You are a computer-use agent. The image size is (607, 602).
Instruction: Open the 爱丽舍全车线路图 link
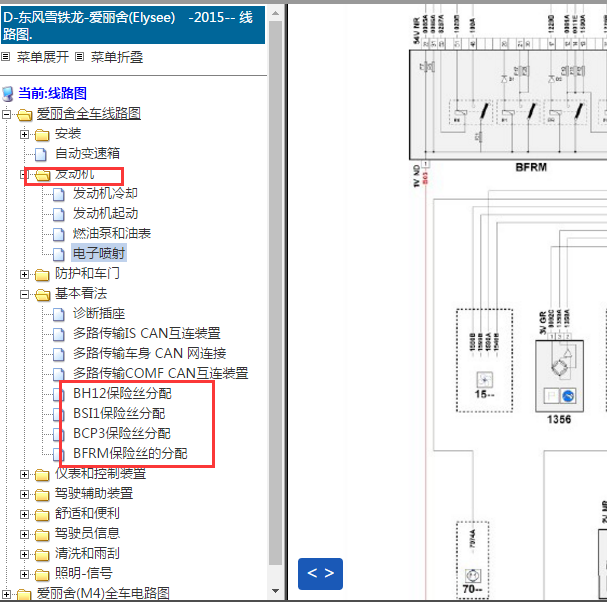pos(89,113)
